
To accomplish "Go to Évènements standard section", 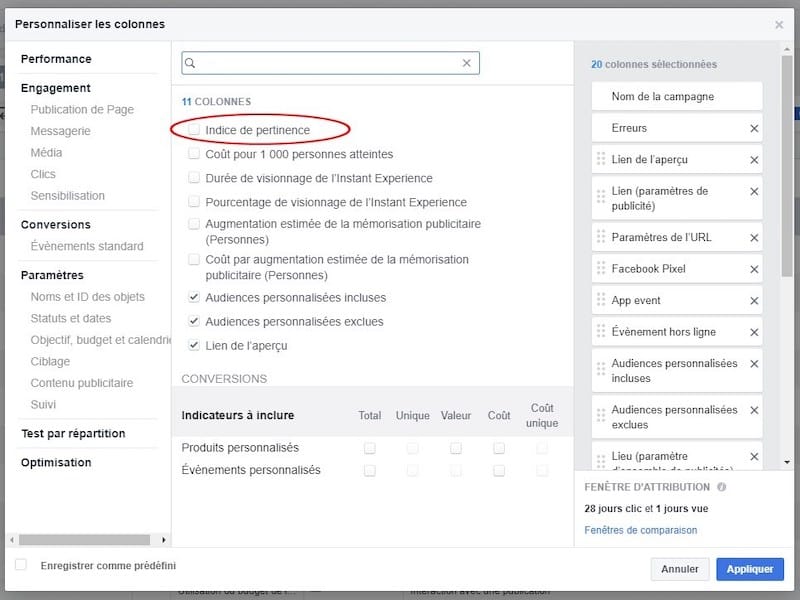I will point(87,246).
